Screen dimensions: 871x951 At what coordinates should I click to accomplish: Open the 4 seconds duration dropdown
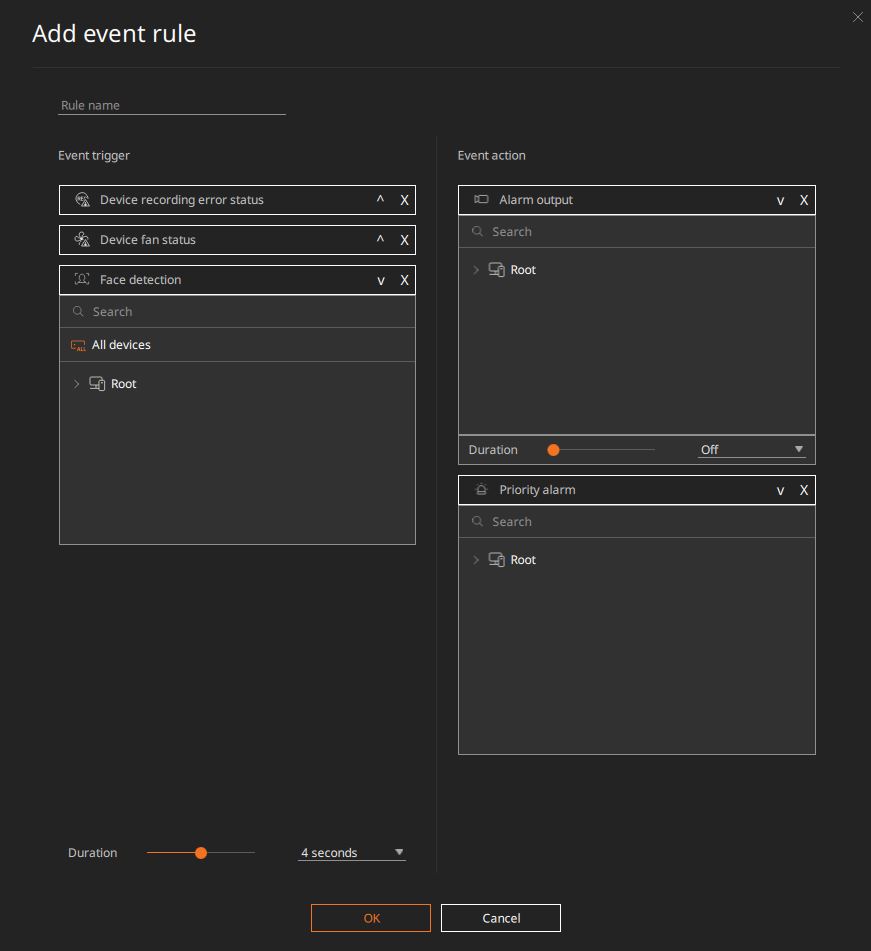(x=351, y=852)
